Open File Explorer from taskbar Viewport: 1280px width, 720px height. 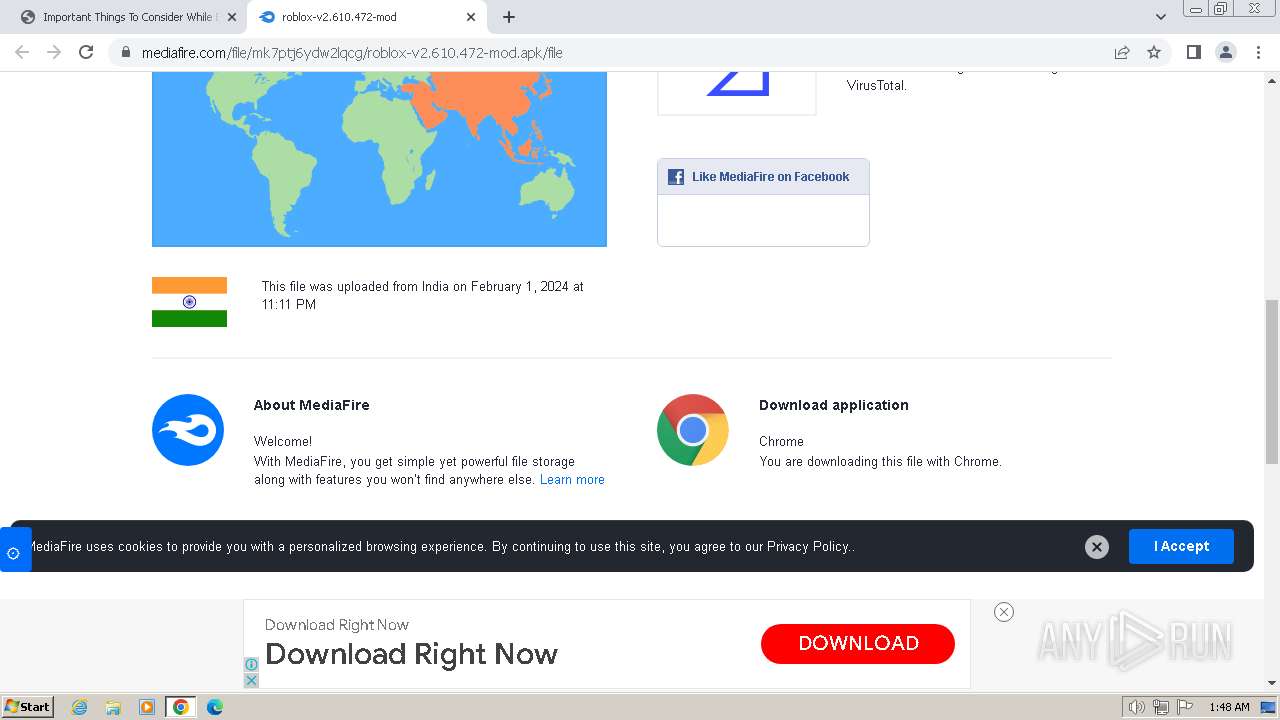pyautogui.click(x=113, y=707)
